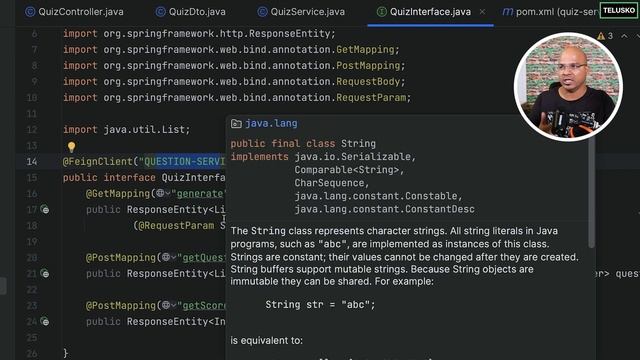Open the QuizDto.java tab
Screen dimensions: 640x360
pos(191,12)
